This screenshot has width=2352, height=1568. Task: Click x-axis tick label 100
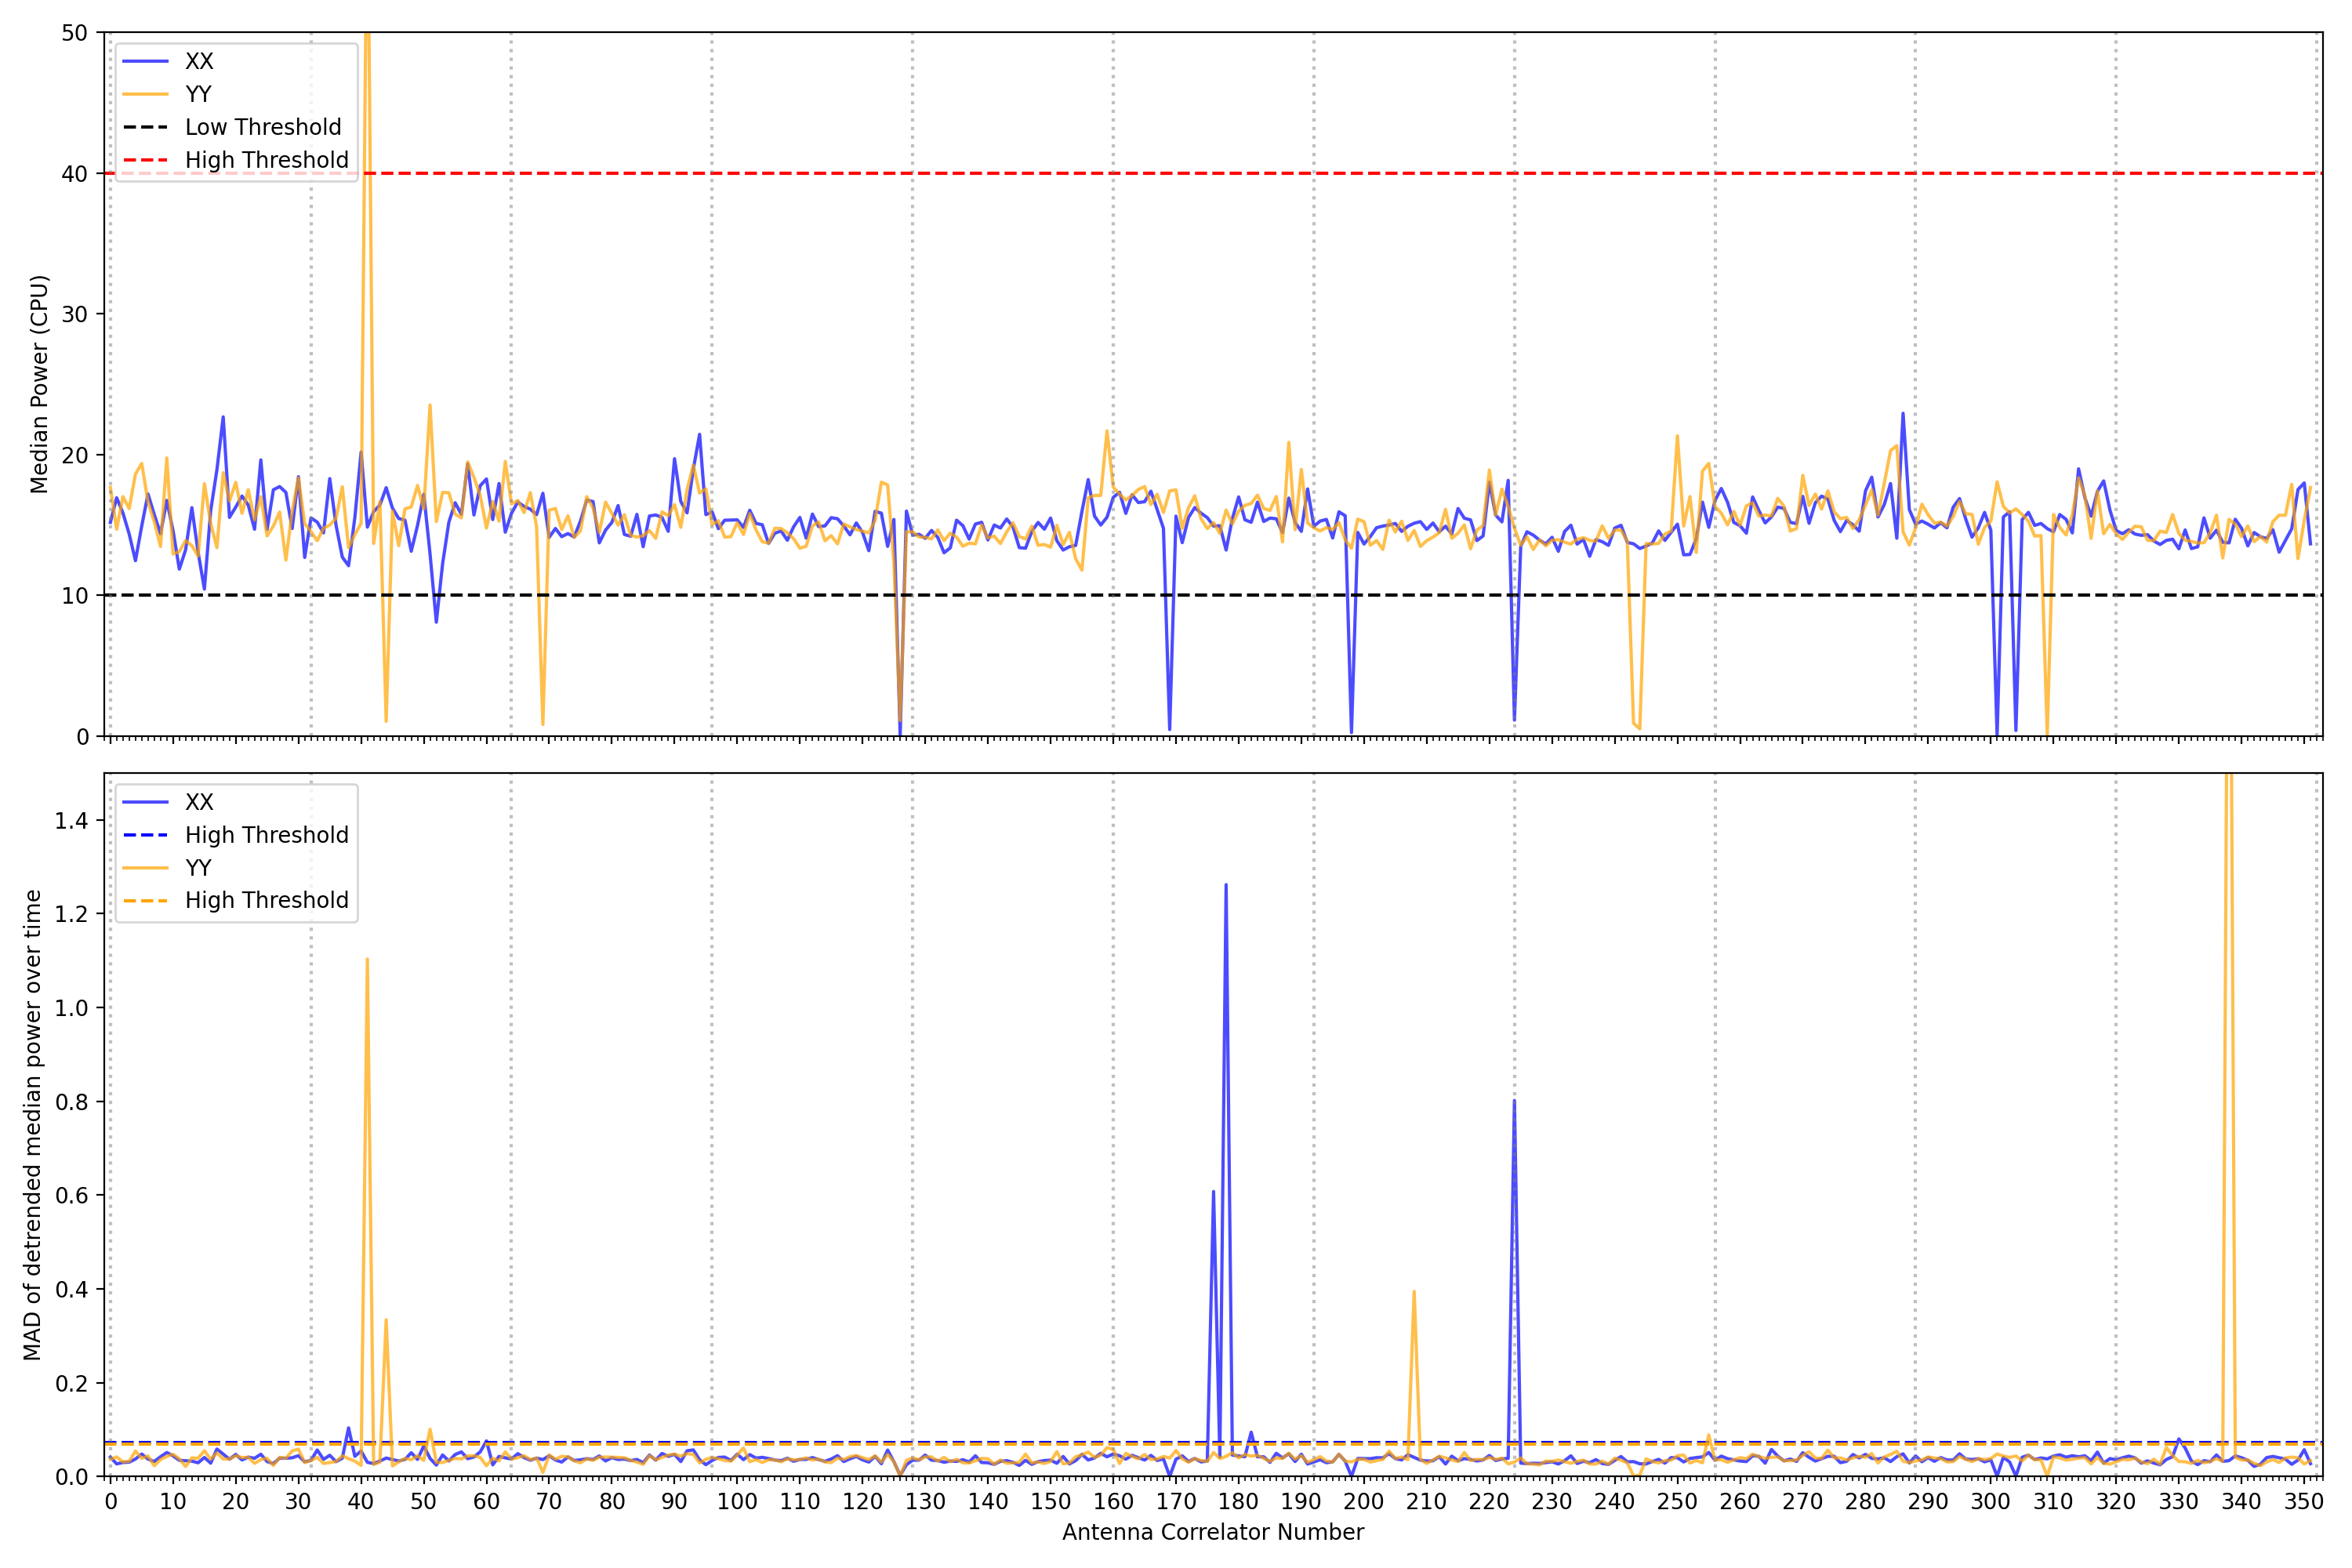tap(737, 1502)
